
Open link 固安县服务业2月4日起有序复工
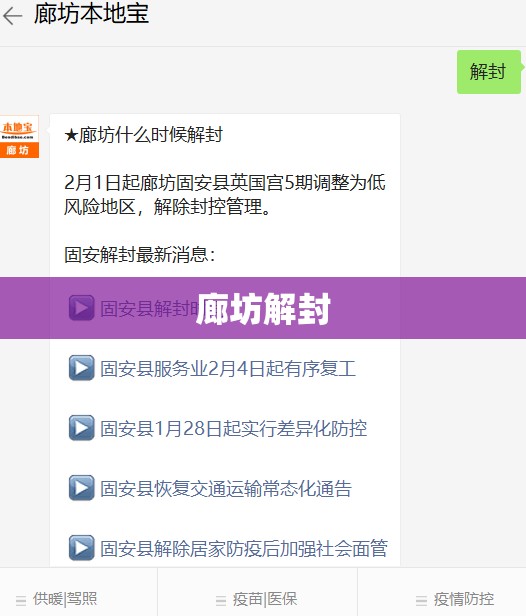click(228, 368)
